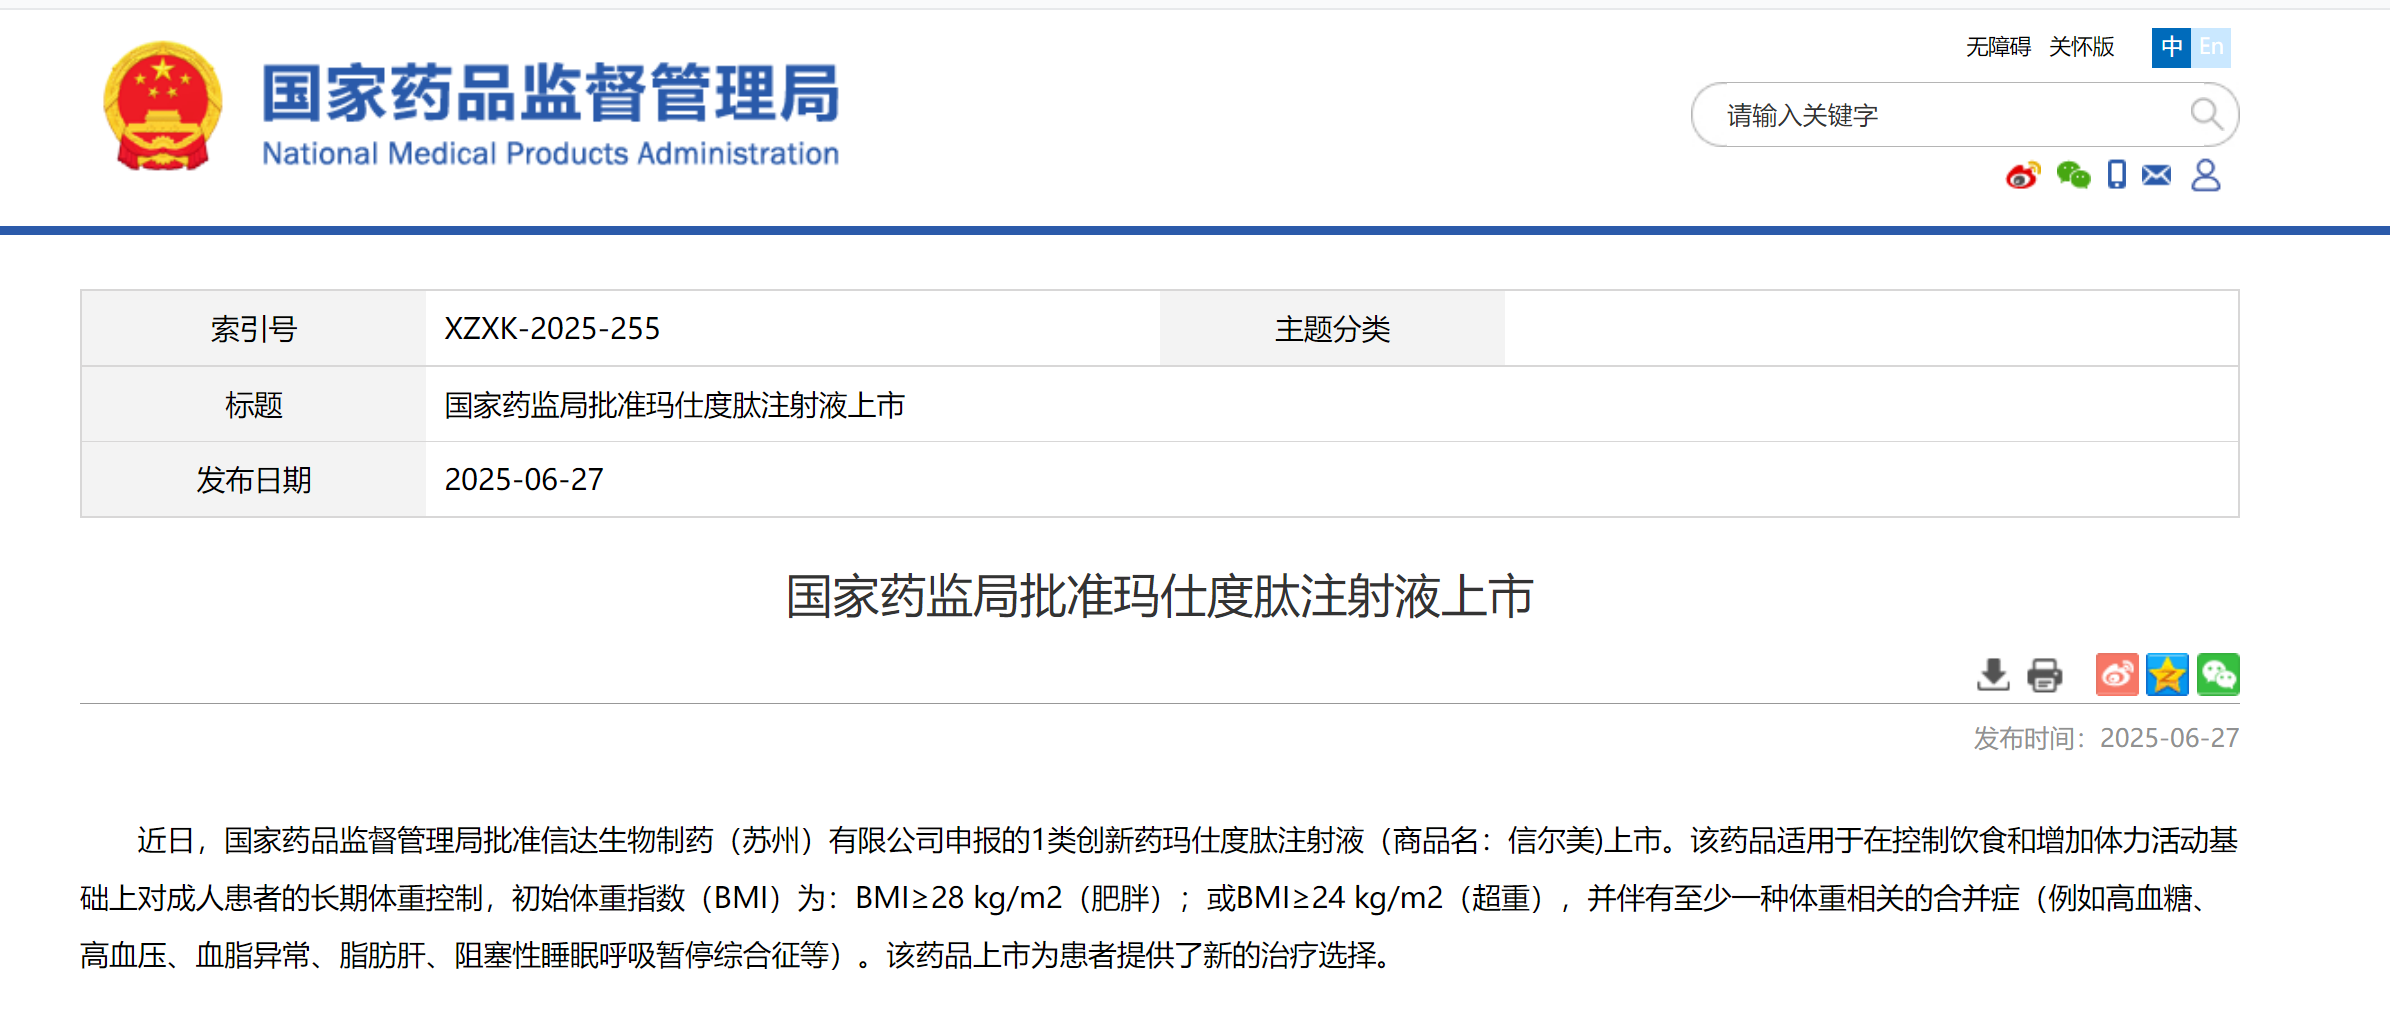Click the national emblem logo
The image size is (2390, 1030).
click(x=163, y=106)
